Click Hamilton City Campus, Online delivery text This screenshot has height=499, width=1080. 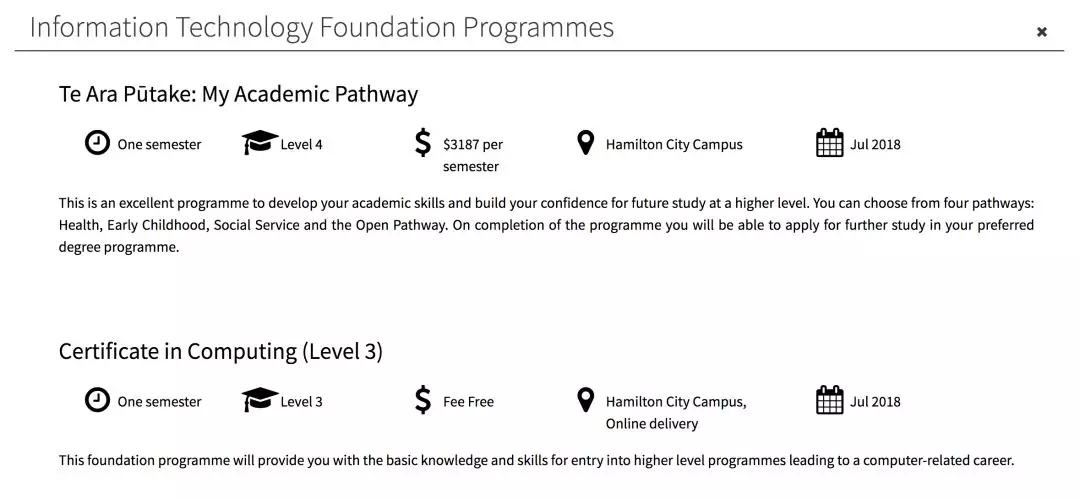tap(676, 412)
